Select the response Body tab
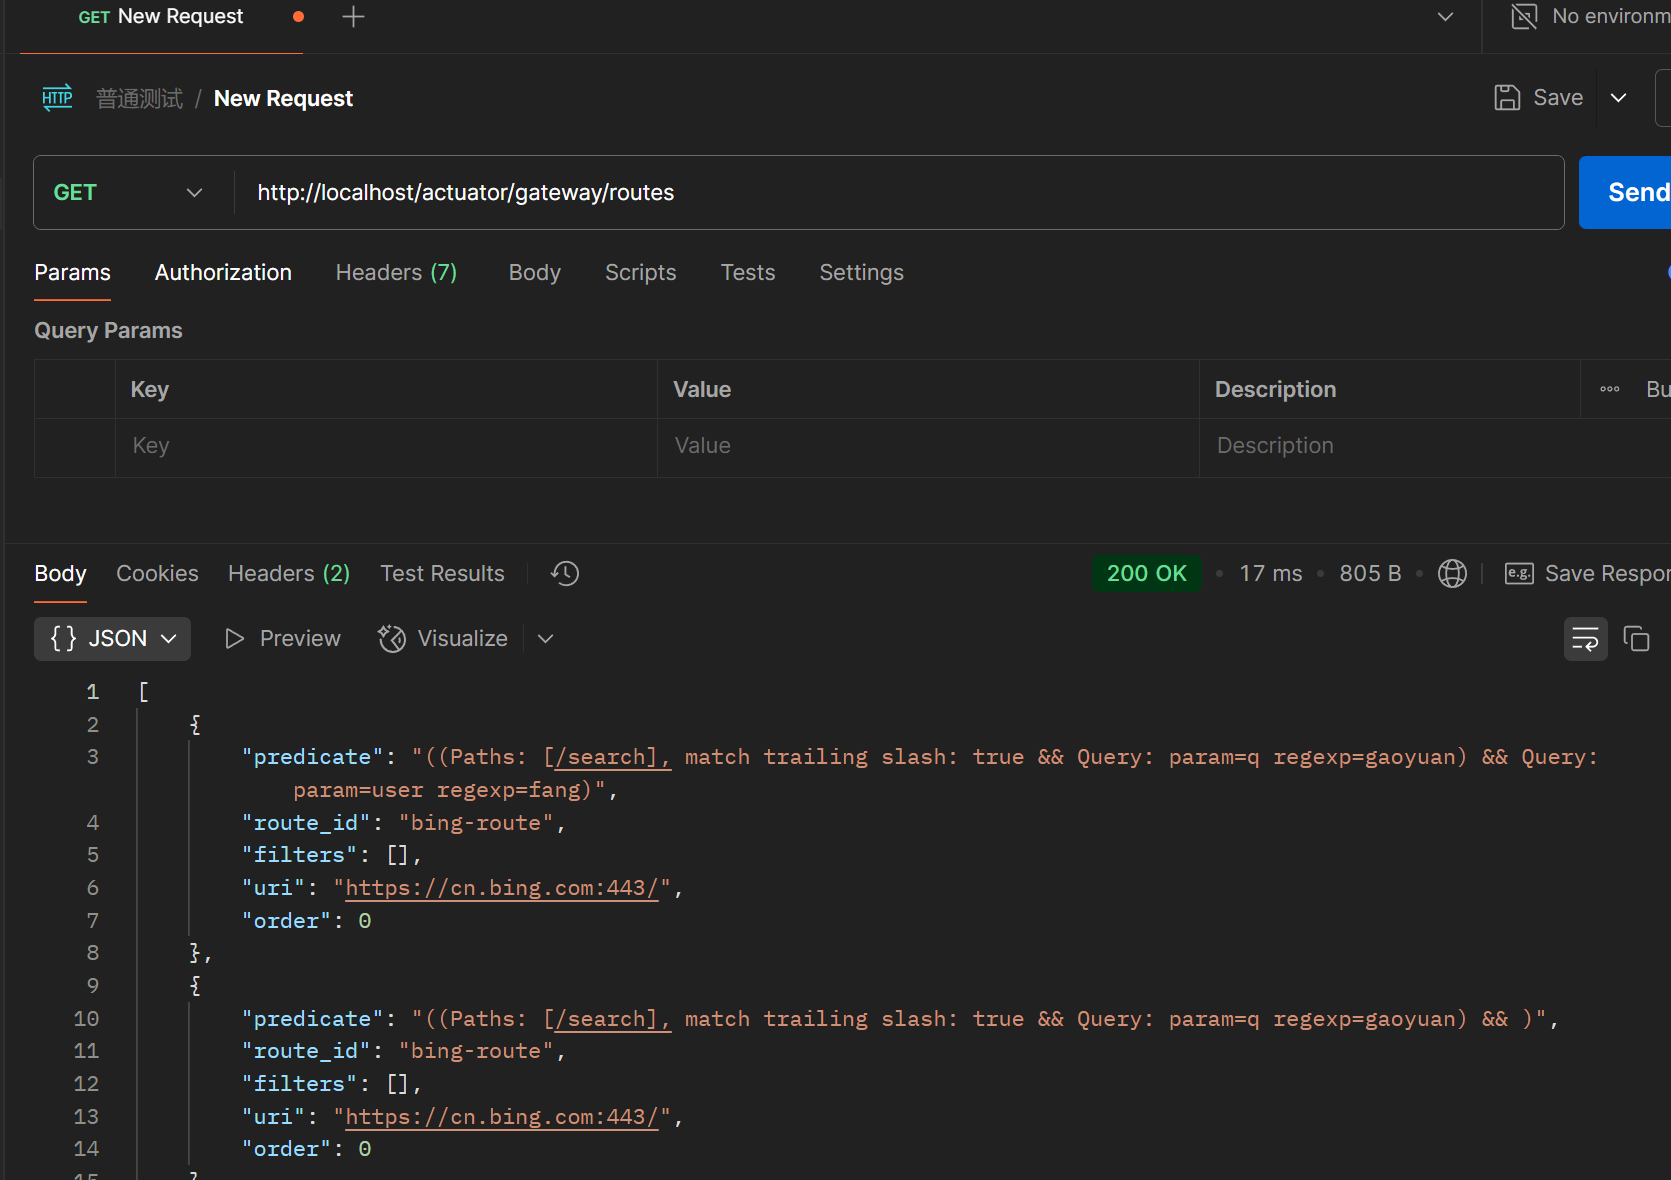Image resolution: width=1671 pixels, height=1180 pixels. pyautogui.click(x=61, y=573)
